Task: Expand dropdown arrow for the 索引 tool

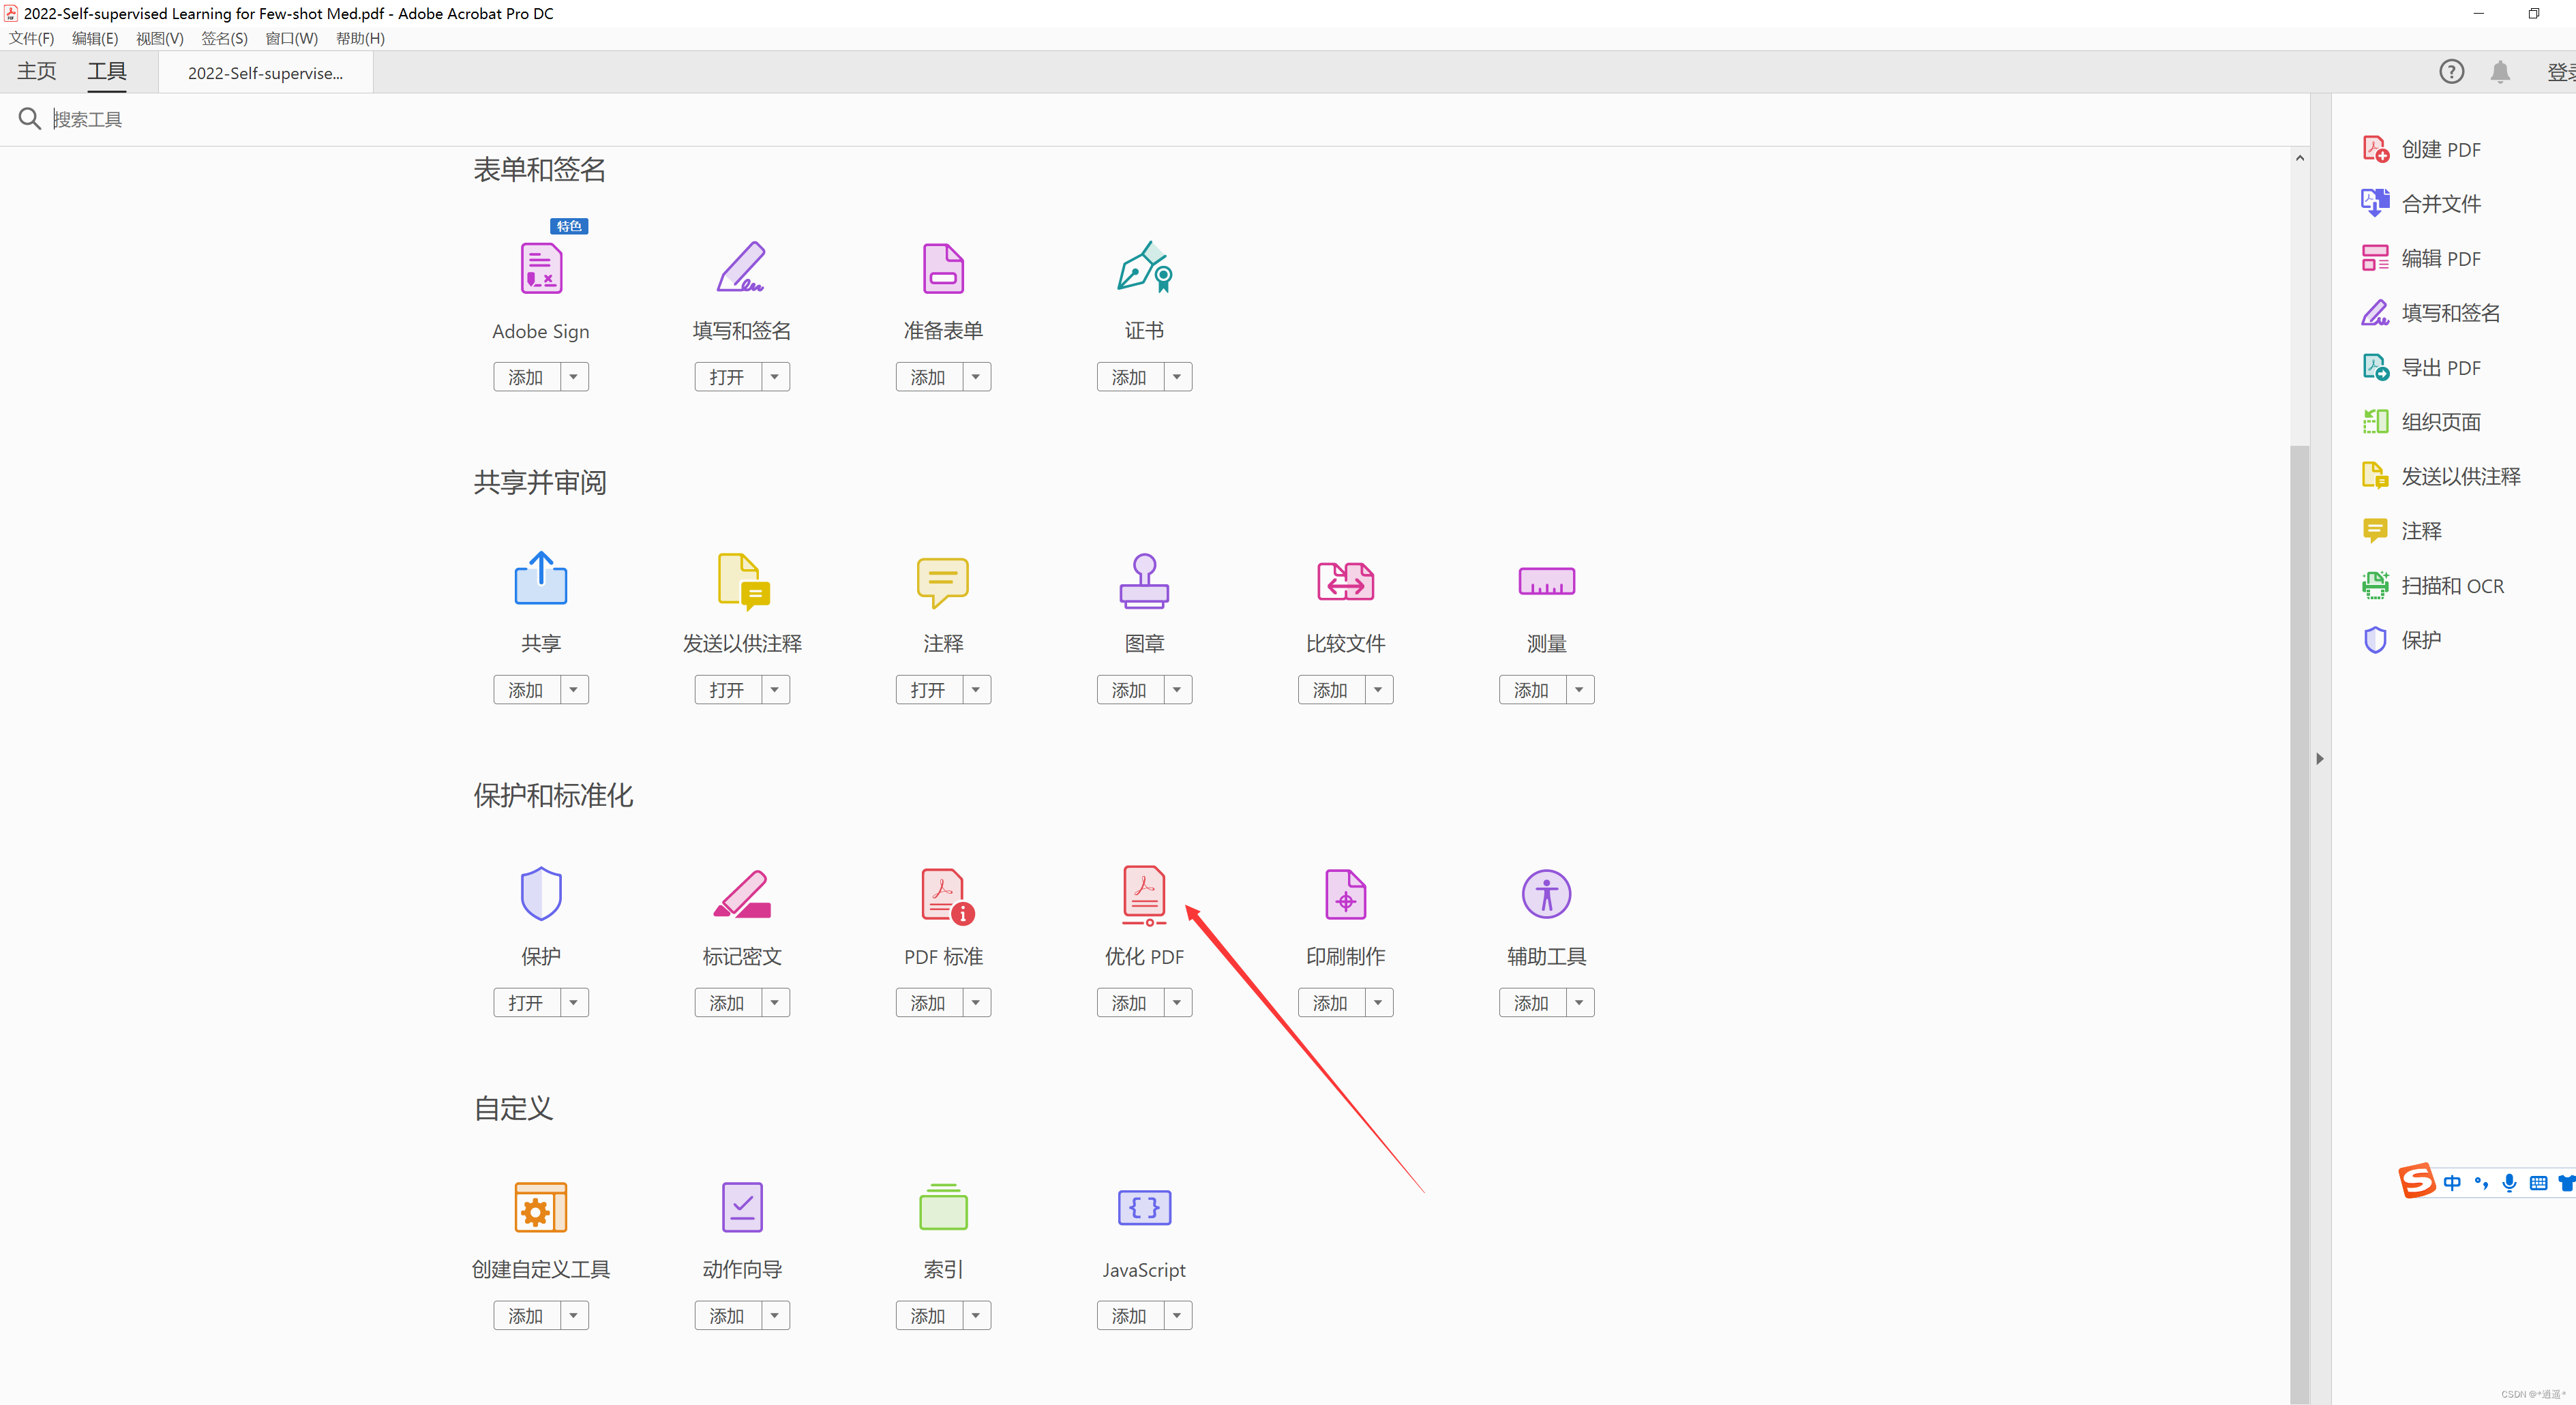Action: click(x=976, y=1315)
